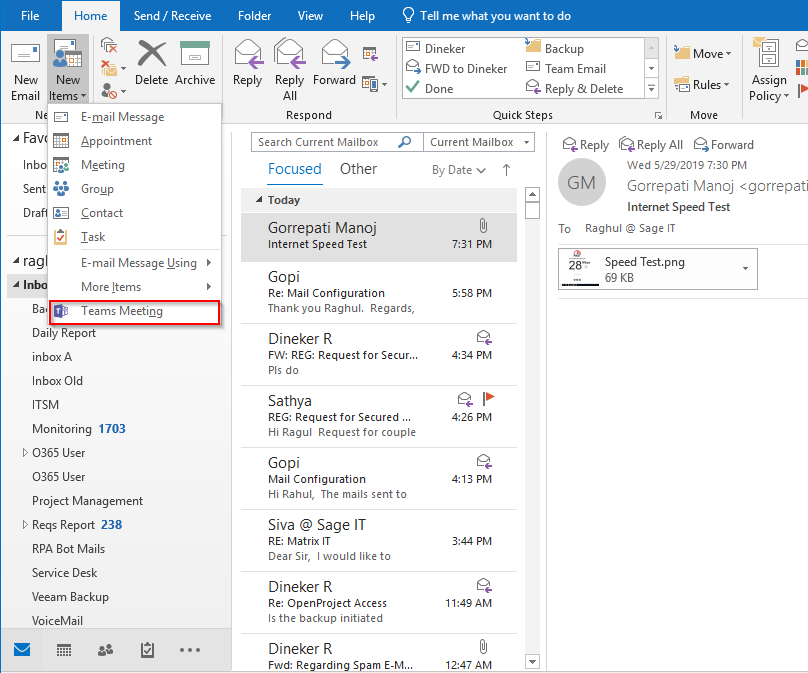This screenshot has width=808, height=673.
Task: Reverse sort order with the arrow
Action: [x=506, y=170]
